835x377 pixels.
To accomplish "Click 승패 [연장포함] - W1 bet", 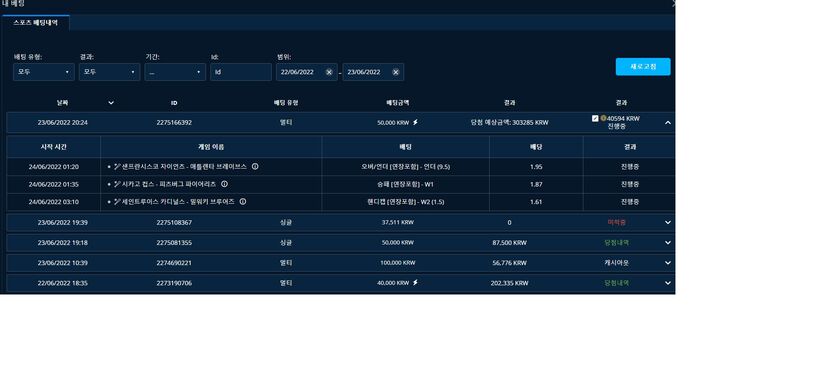I will (406, 184).
